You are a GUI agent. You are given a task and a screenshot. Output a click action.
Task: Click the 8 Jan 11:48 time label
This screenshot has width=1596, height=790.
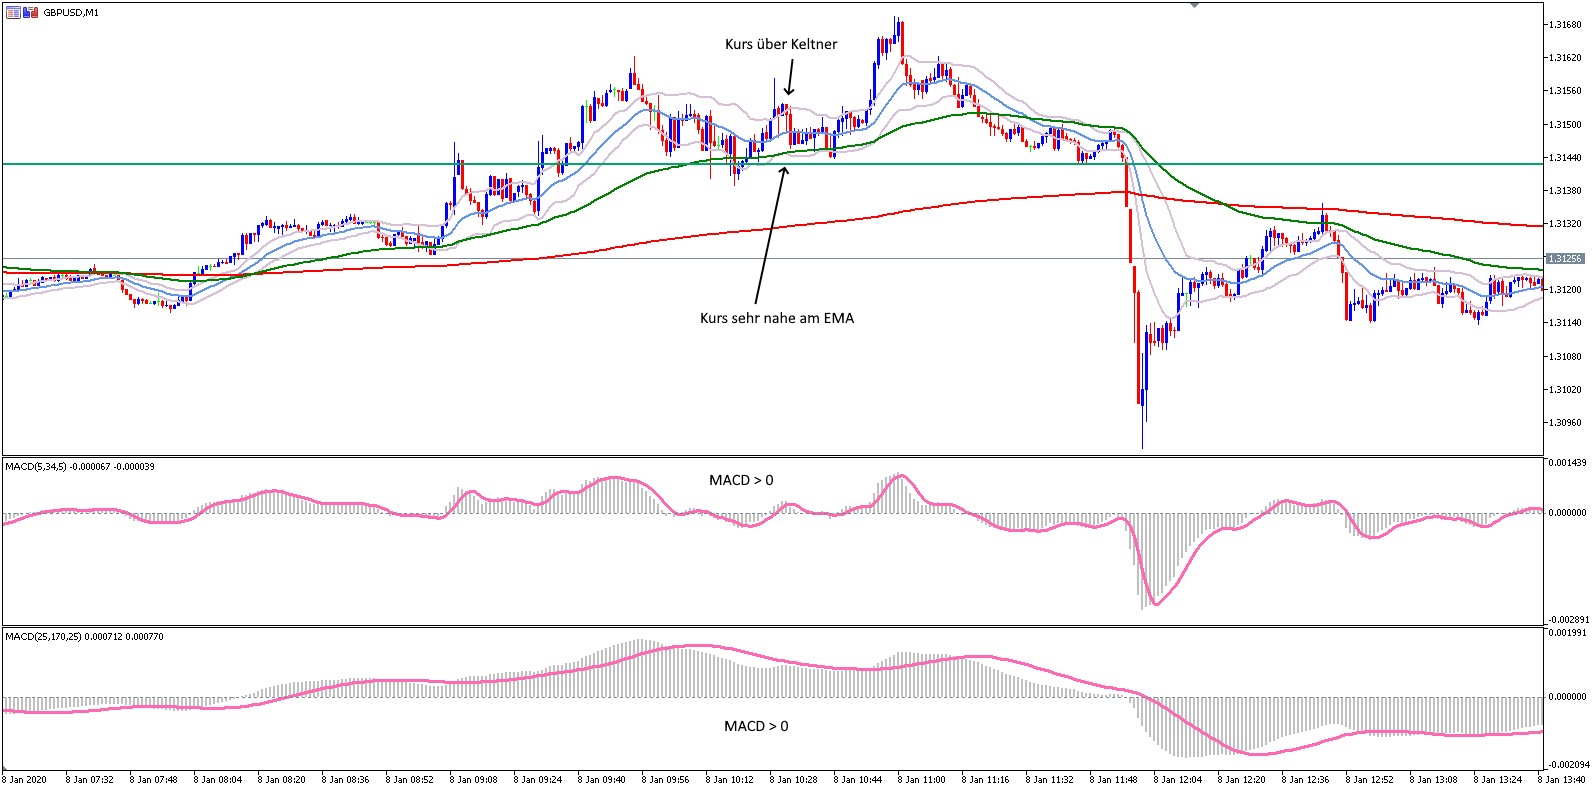coord(1114,779)
